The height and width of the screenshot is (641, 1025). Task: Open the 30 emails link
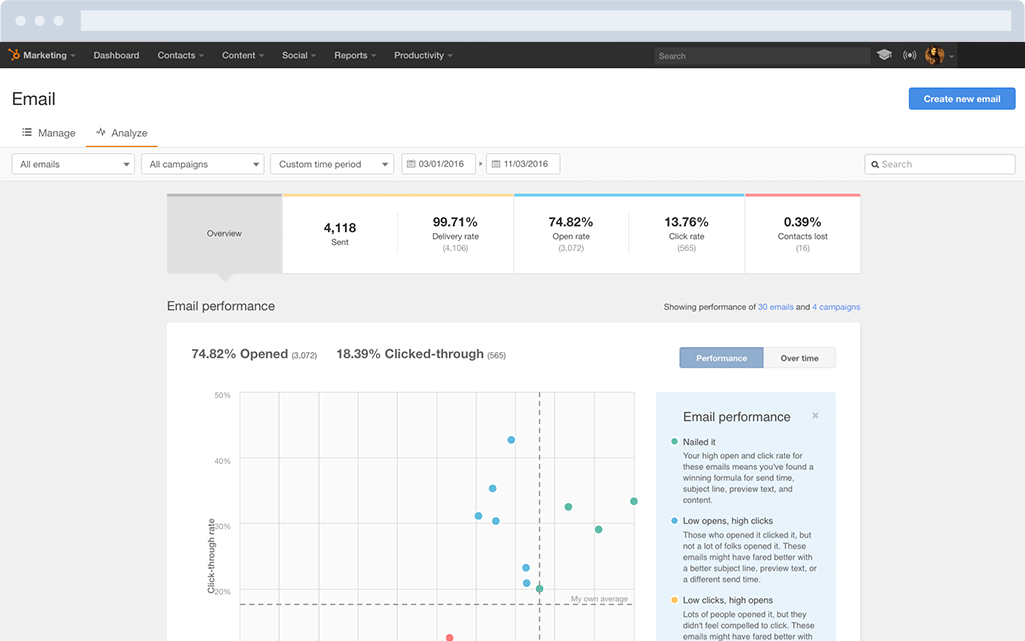coord(775,307)
